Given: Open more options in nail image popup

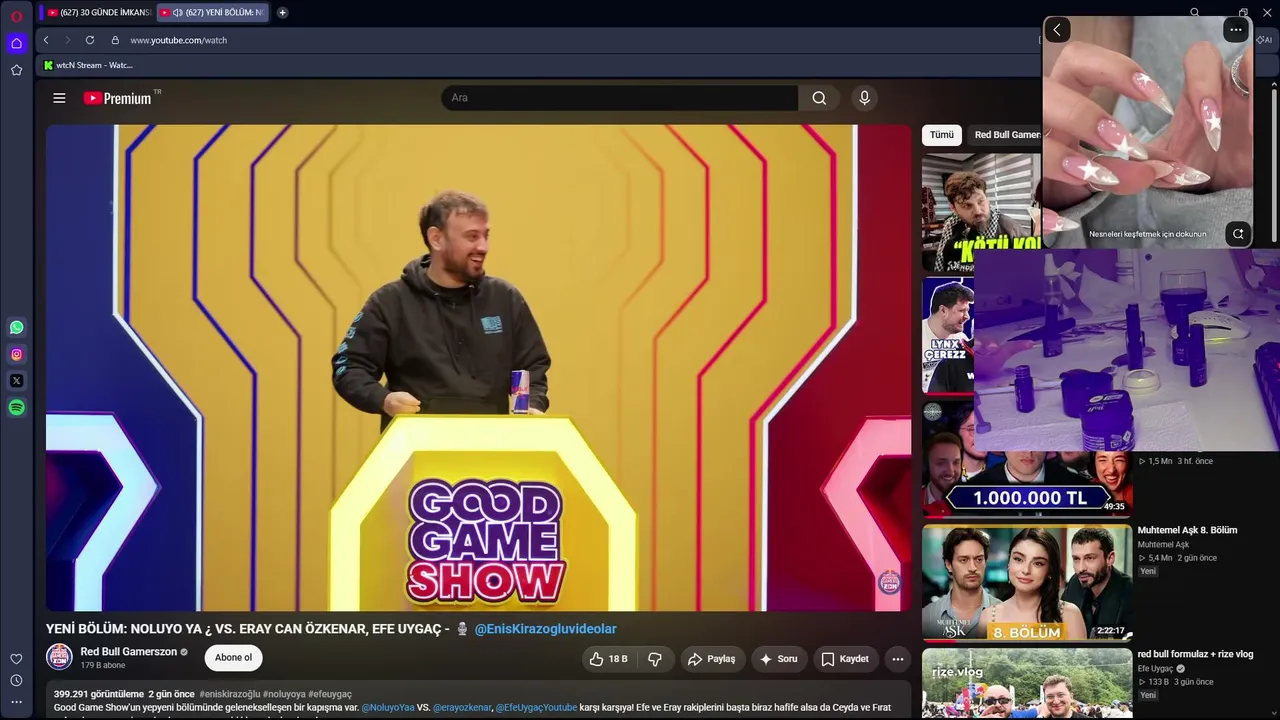Looking at the screenshot, I should [x=1236, y=30].
